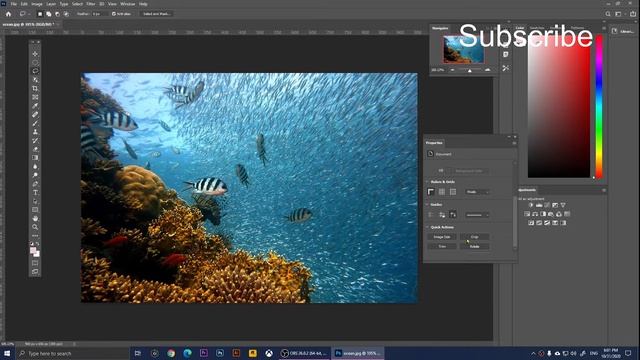Choose Intersect with selection mode
This screenshot has width=640, height=360.
[x=66, y=14]
